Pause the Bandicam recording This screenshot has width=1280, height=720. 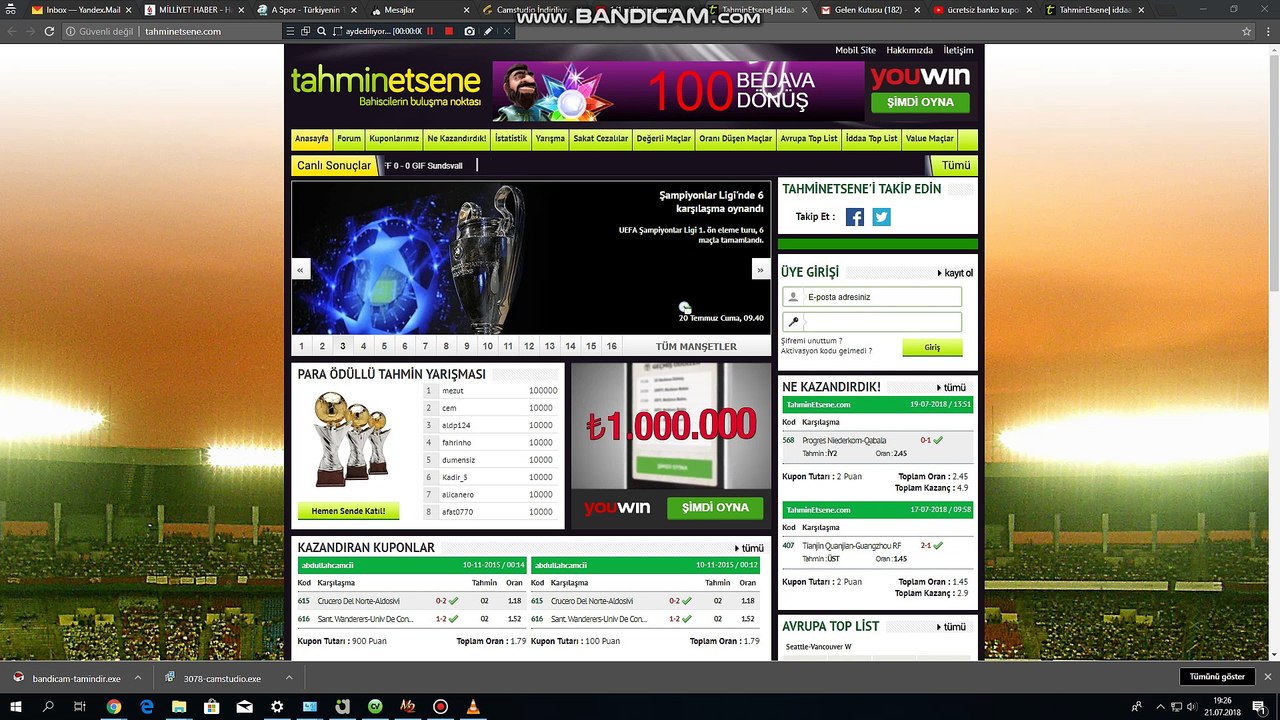click(430, 31)
